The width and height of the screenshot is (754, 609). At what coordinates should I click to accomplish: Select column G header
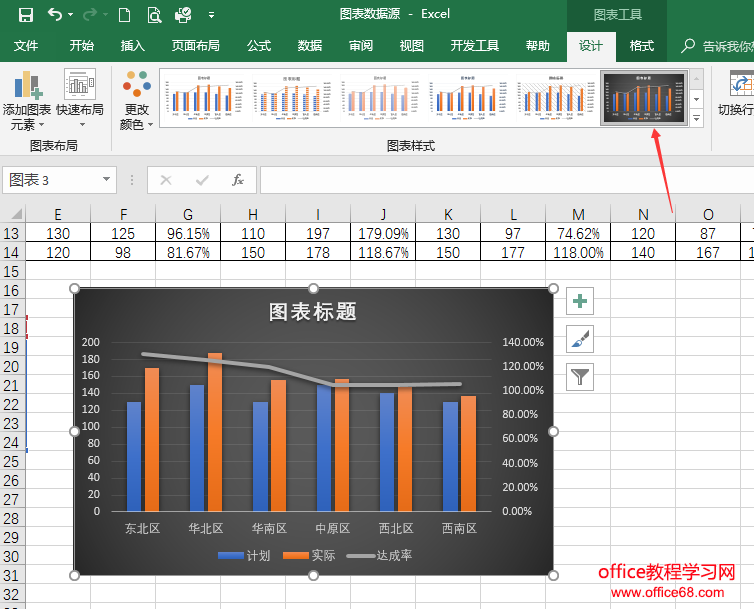(x=188, y=214)
